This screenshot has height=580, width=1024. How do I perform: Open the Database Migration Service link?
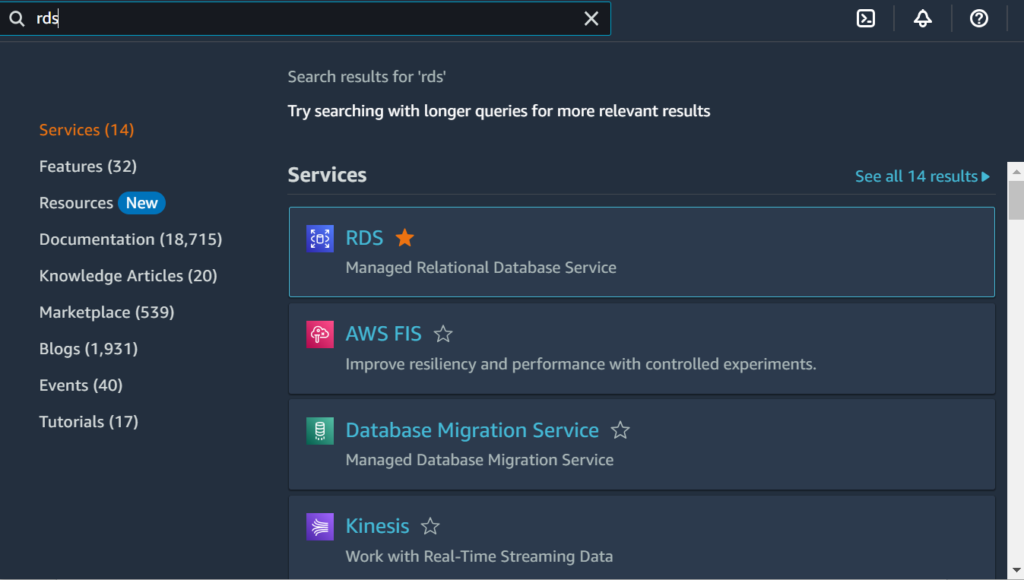pyautogui.click(x=472, y=430)
